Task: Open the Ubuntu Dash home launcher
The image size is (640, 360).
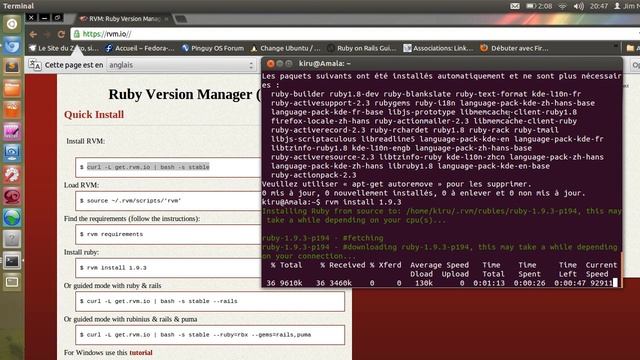Action: pos(12,24)
